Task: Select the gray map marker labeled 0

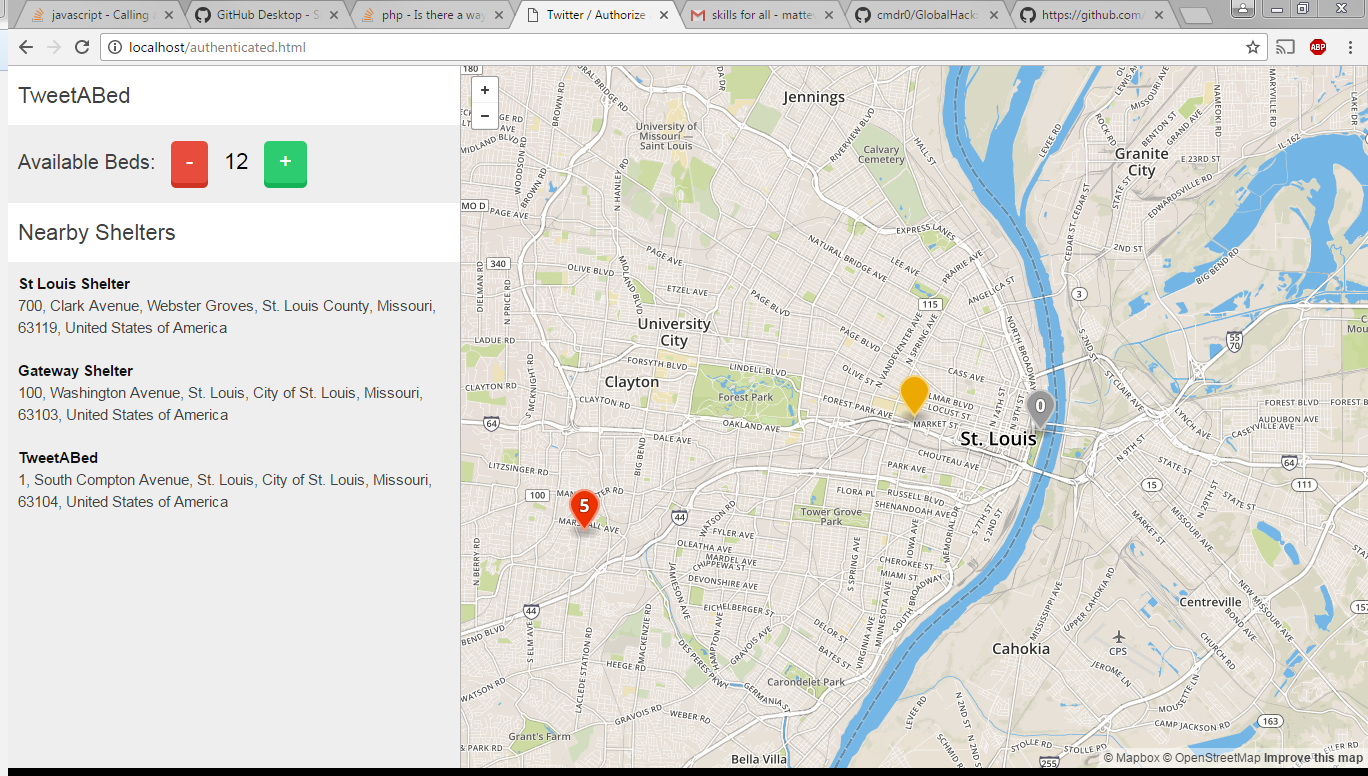Action: [1040, 408]
